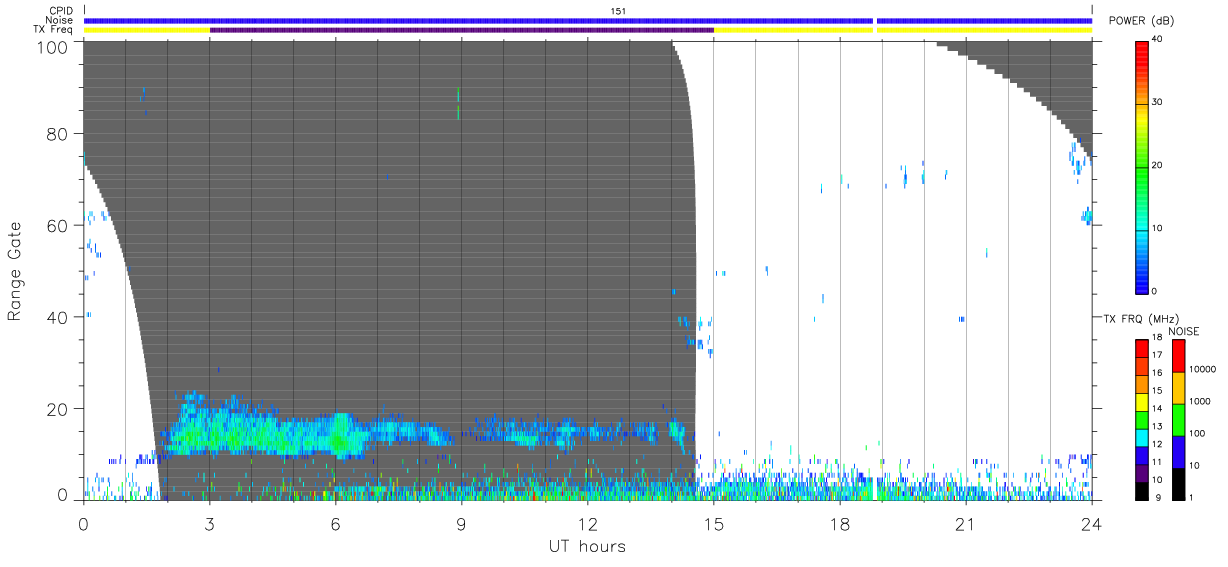This screenshot has height=567, width=1228.
Task: Click the x-axis tick label '9'
Action: pyautogui.click(x=461, y=524)
